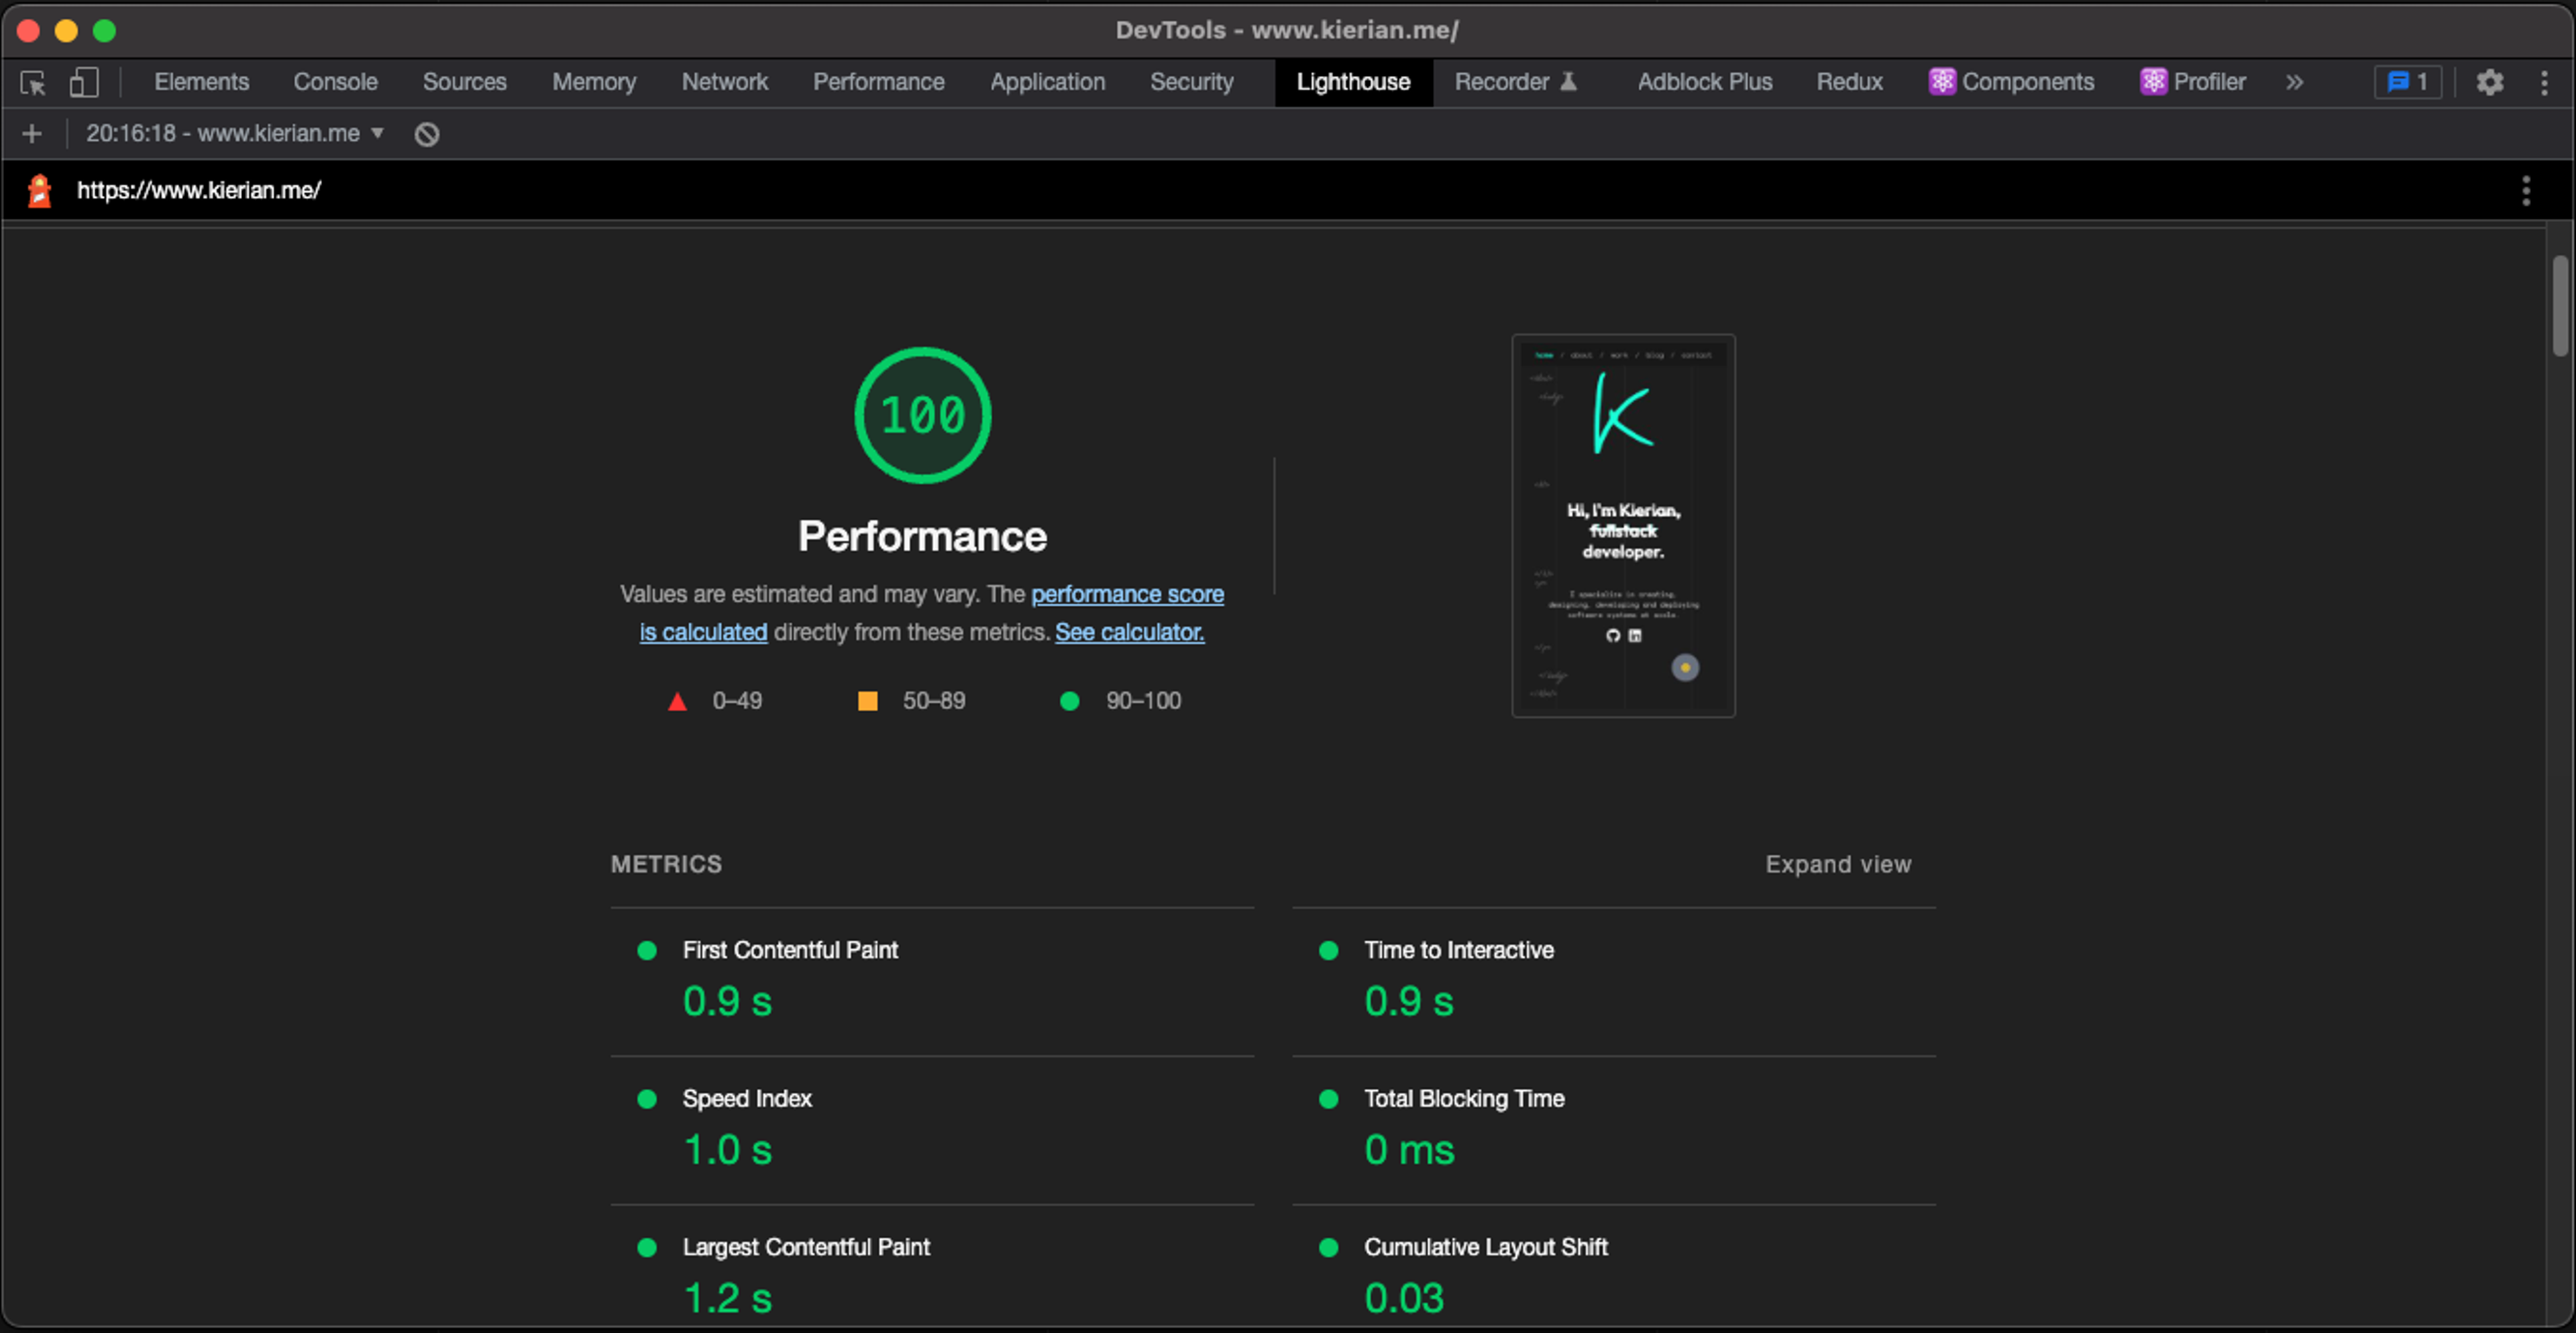
Task: Toggle the device toolbar icon
Action: tap(84, 82)
